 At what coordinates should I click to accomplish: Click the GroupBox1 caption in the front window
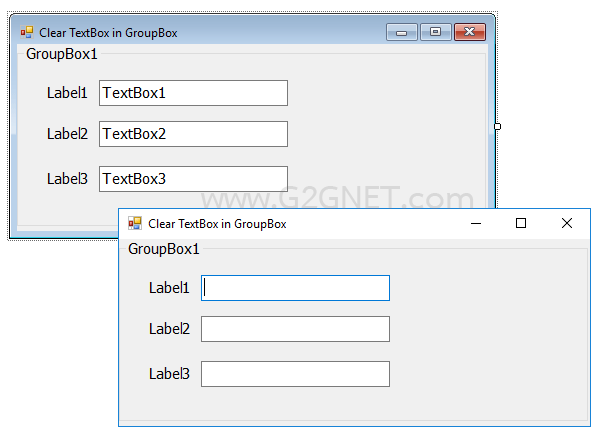pos(163,249)
